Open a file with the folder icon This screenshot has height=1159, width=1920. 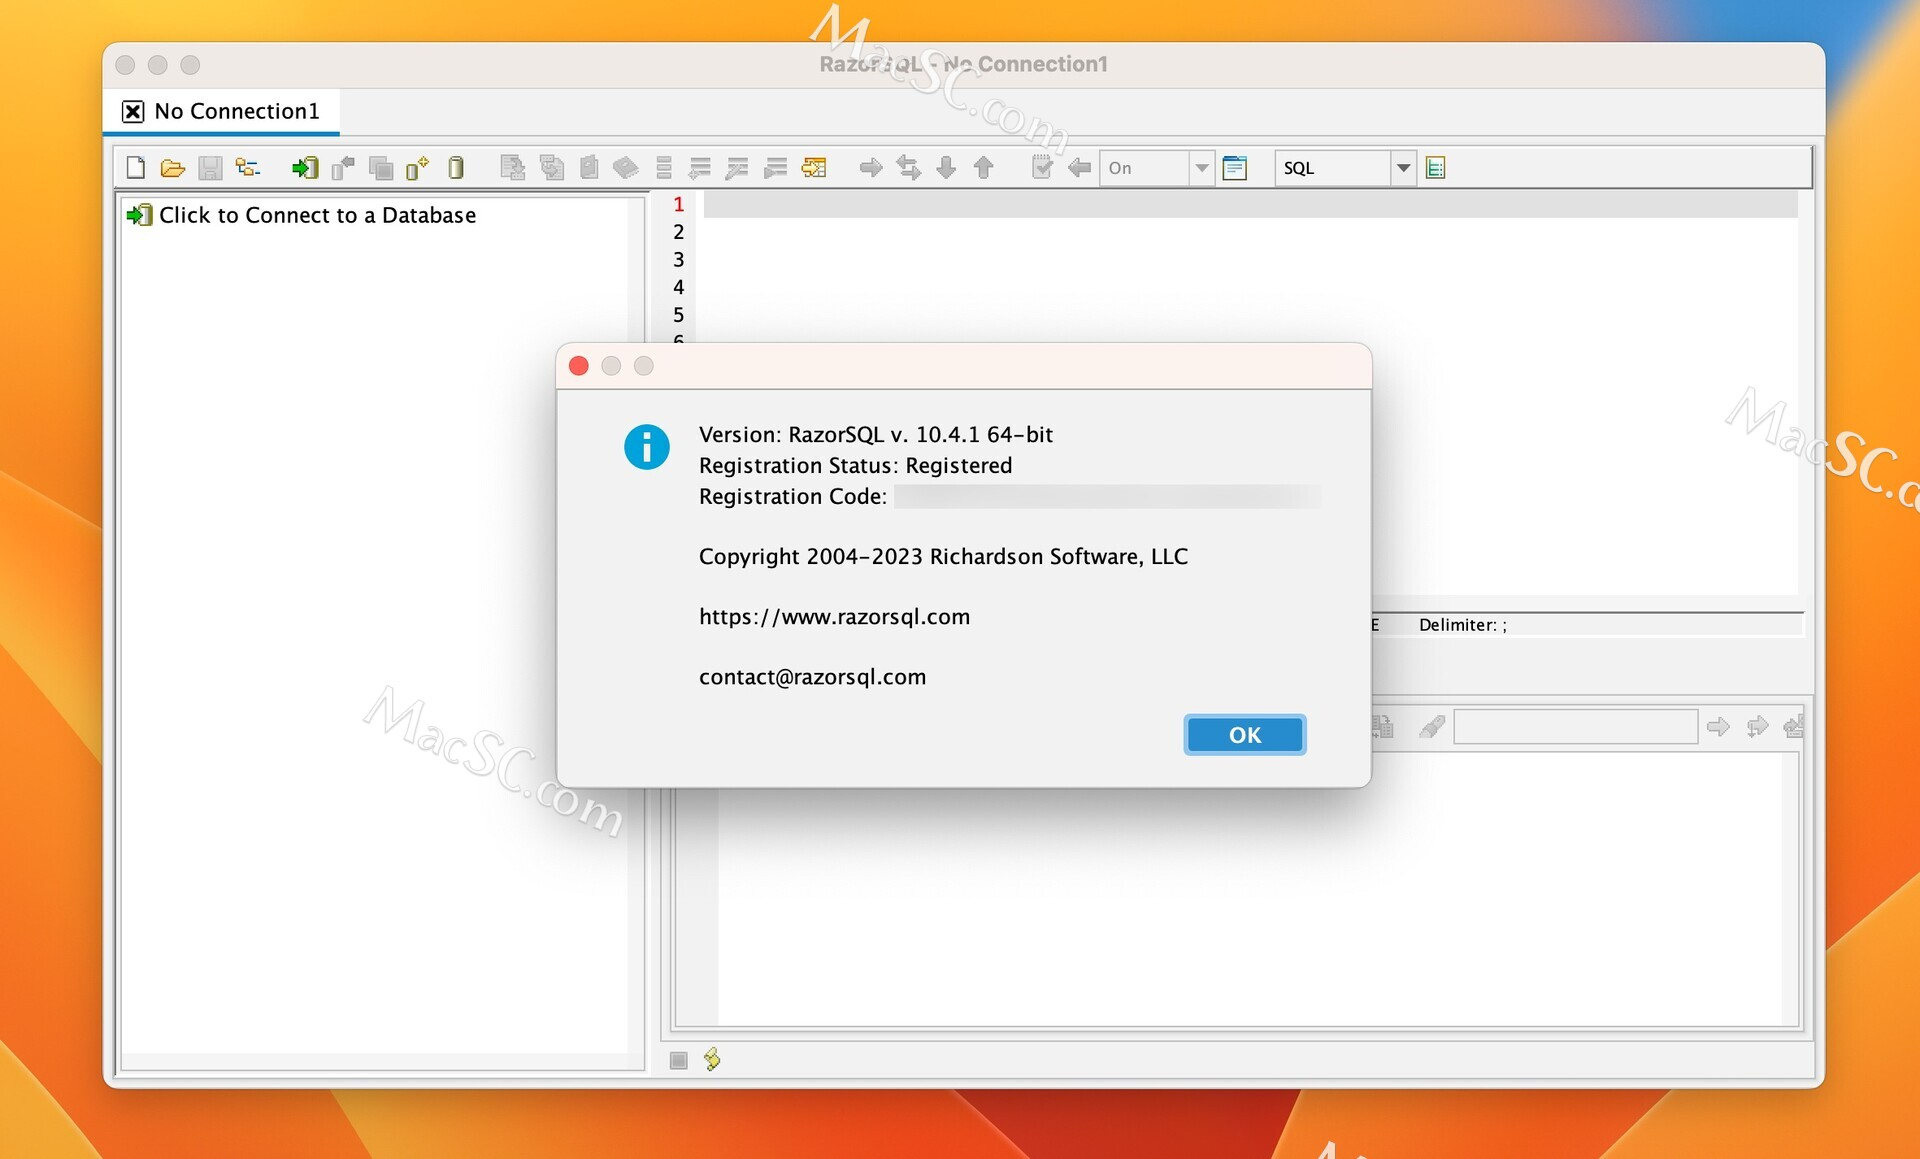click(x=173, y=168)
